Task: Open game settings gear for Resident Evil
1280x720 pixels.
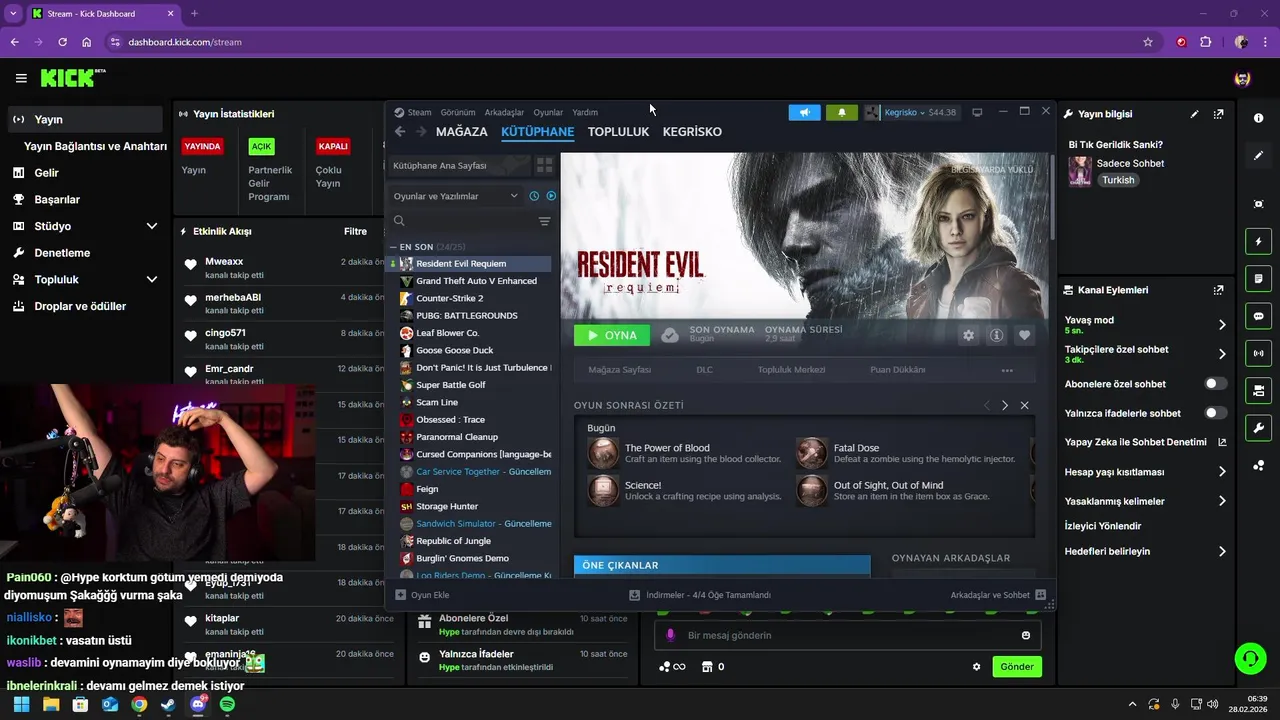Action: point(968,336)
